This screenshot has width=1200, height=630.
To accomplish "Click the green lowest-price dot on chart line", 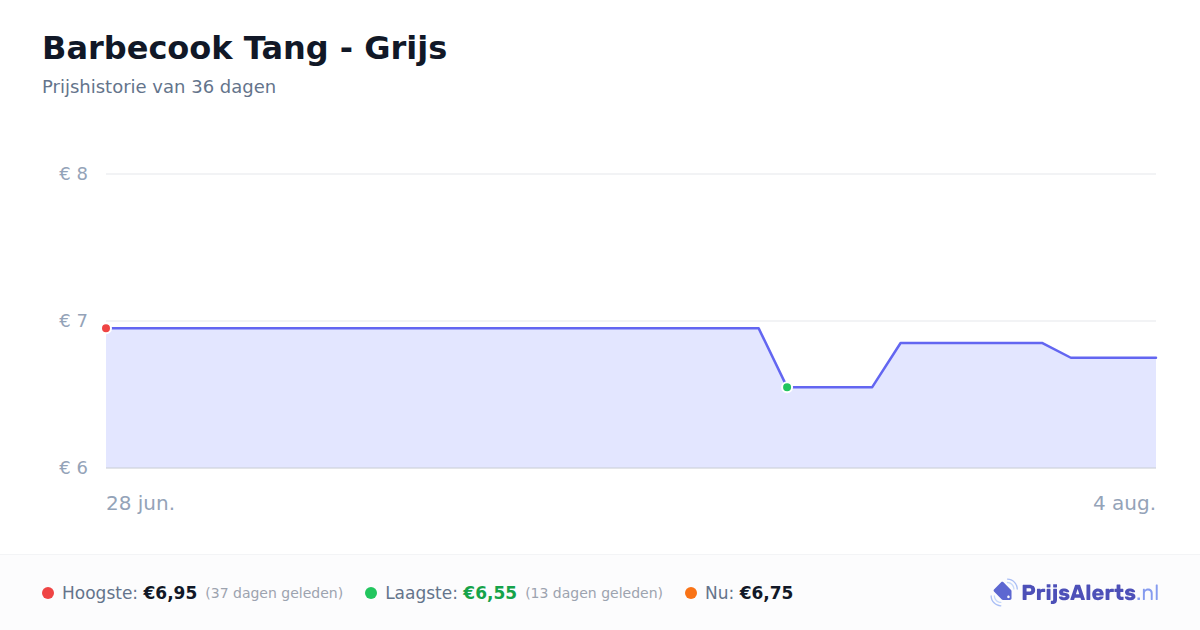I will 787,387.
